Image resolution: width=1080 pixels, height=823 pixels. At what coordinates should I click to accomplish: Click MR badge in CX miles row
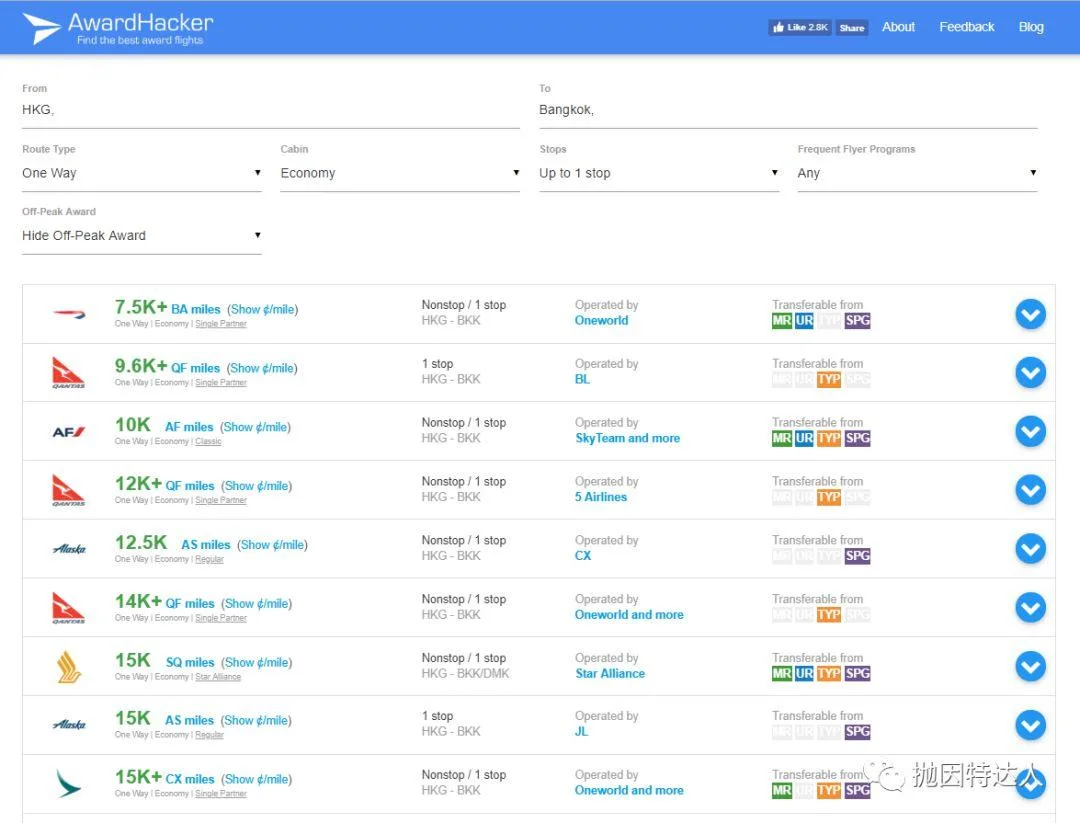tap(782, 791)
